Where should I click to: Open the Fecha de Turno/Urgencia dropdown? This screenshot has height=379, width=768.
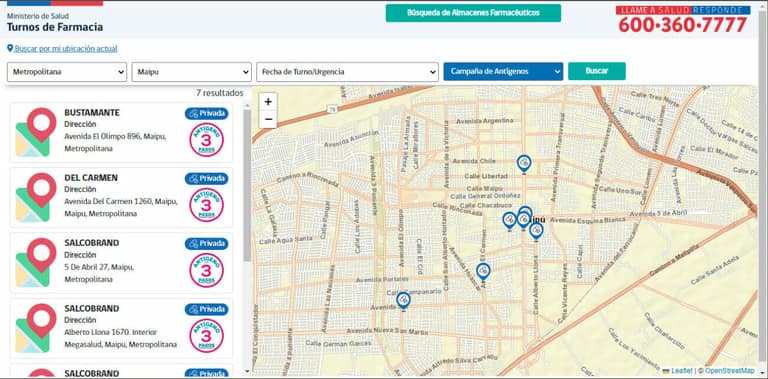click(x=347, y=72)
